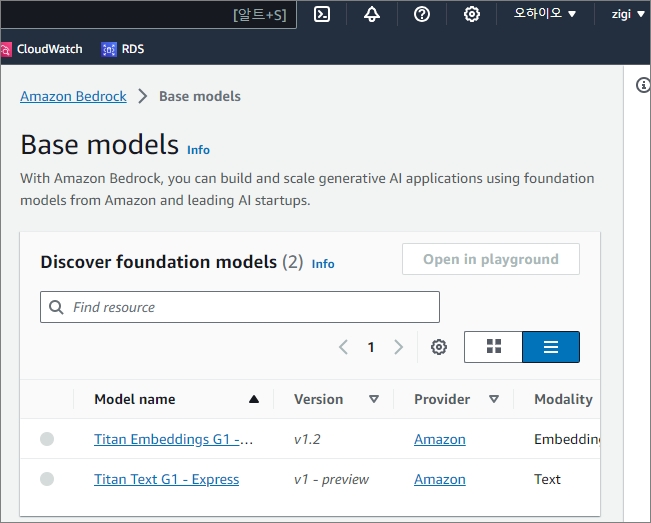Screen dimensions: 651x523
Task: Click the v1.2 version cell
Action: [x=307, y=439]
